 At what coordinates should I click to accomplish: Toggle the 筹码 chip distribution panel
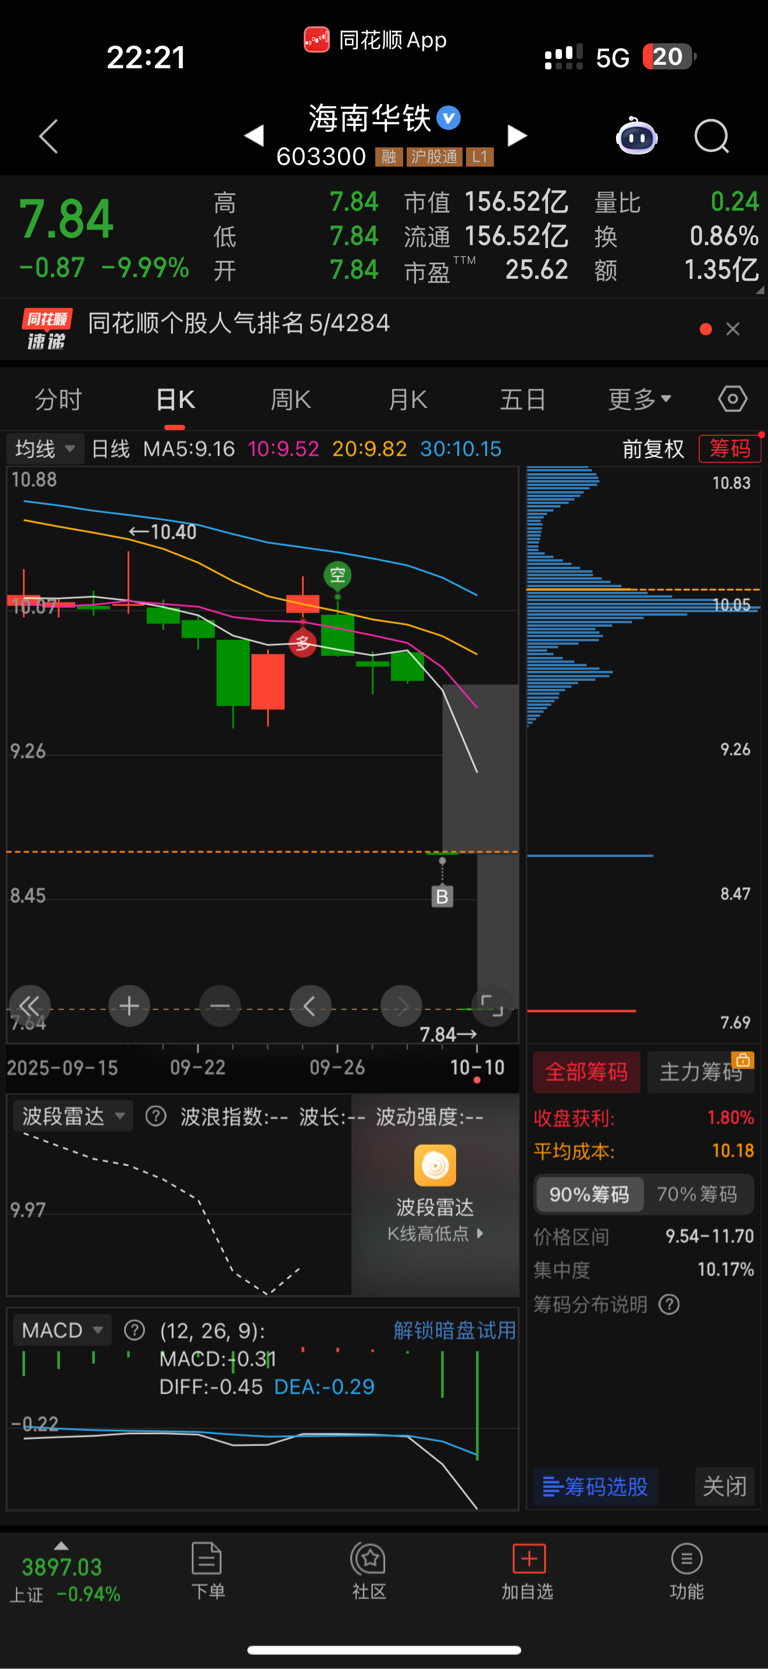[730, 449]
